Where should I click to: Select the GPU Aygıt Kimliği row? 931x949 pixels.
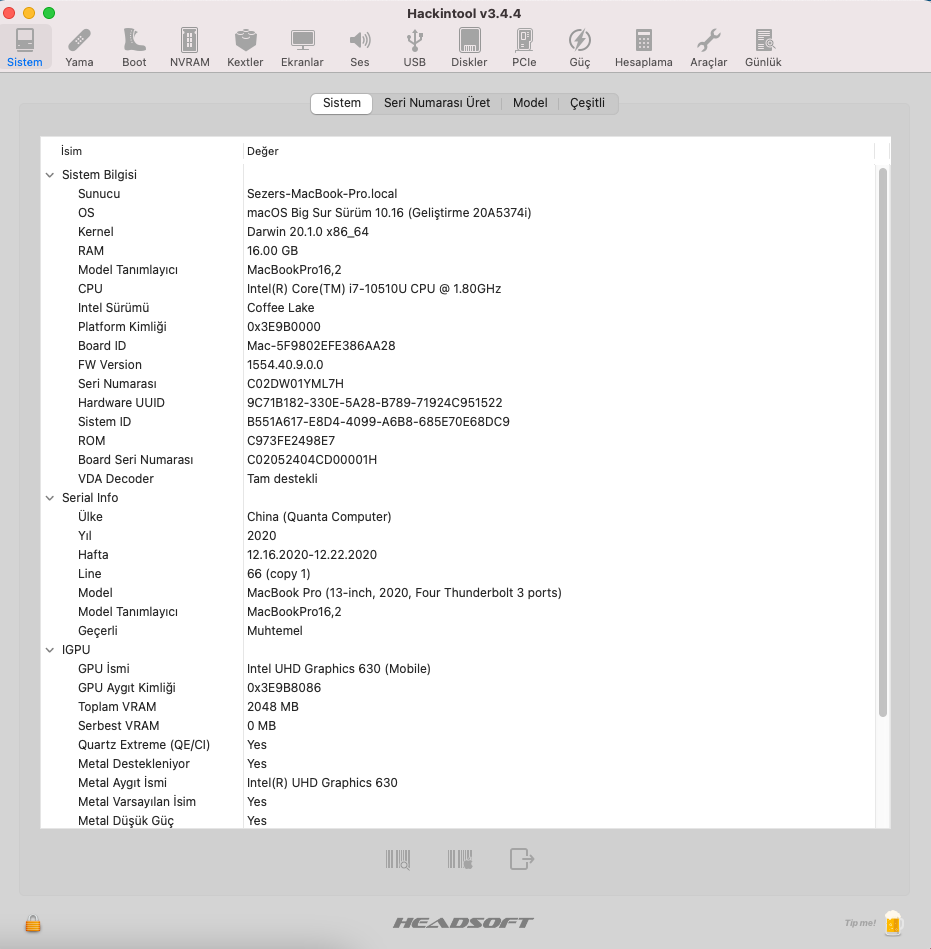click(x=458, y=688)
